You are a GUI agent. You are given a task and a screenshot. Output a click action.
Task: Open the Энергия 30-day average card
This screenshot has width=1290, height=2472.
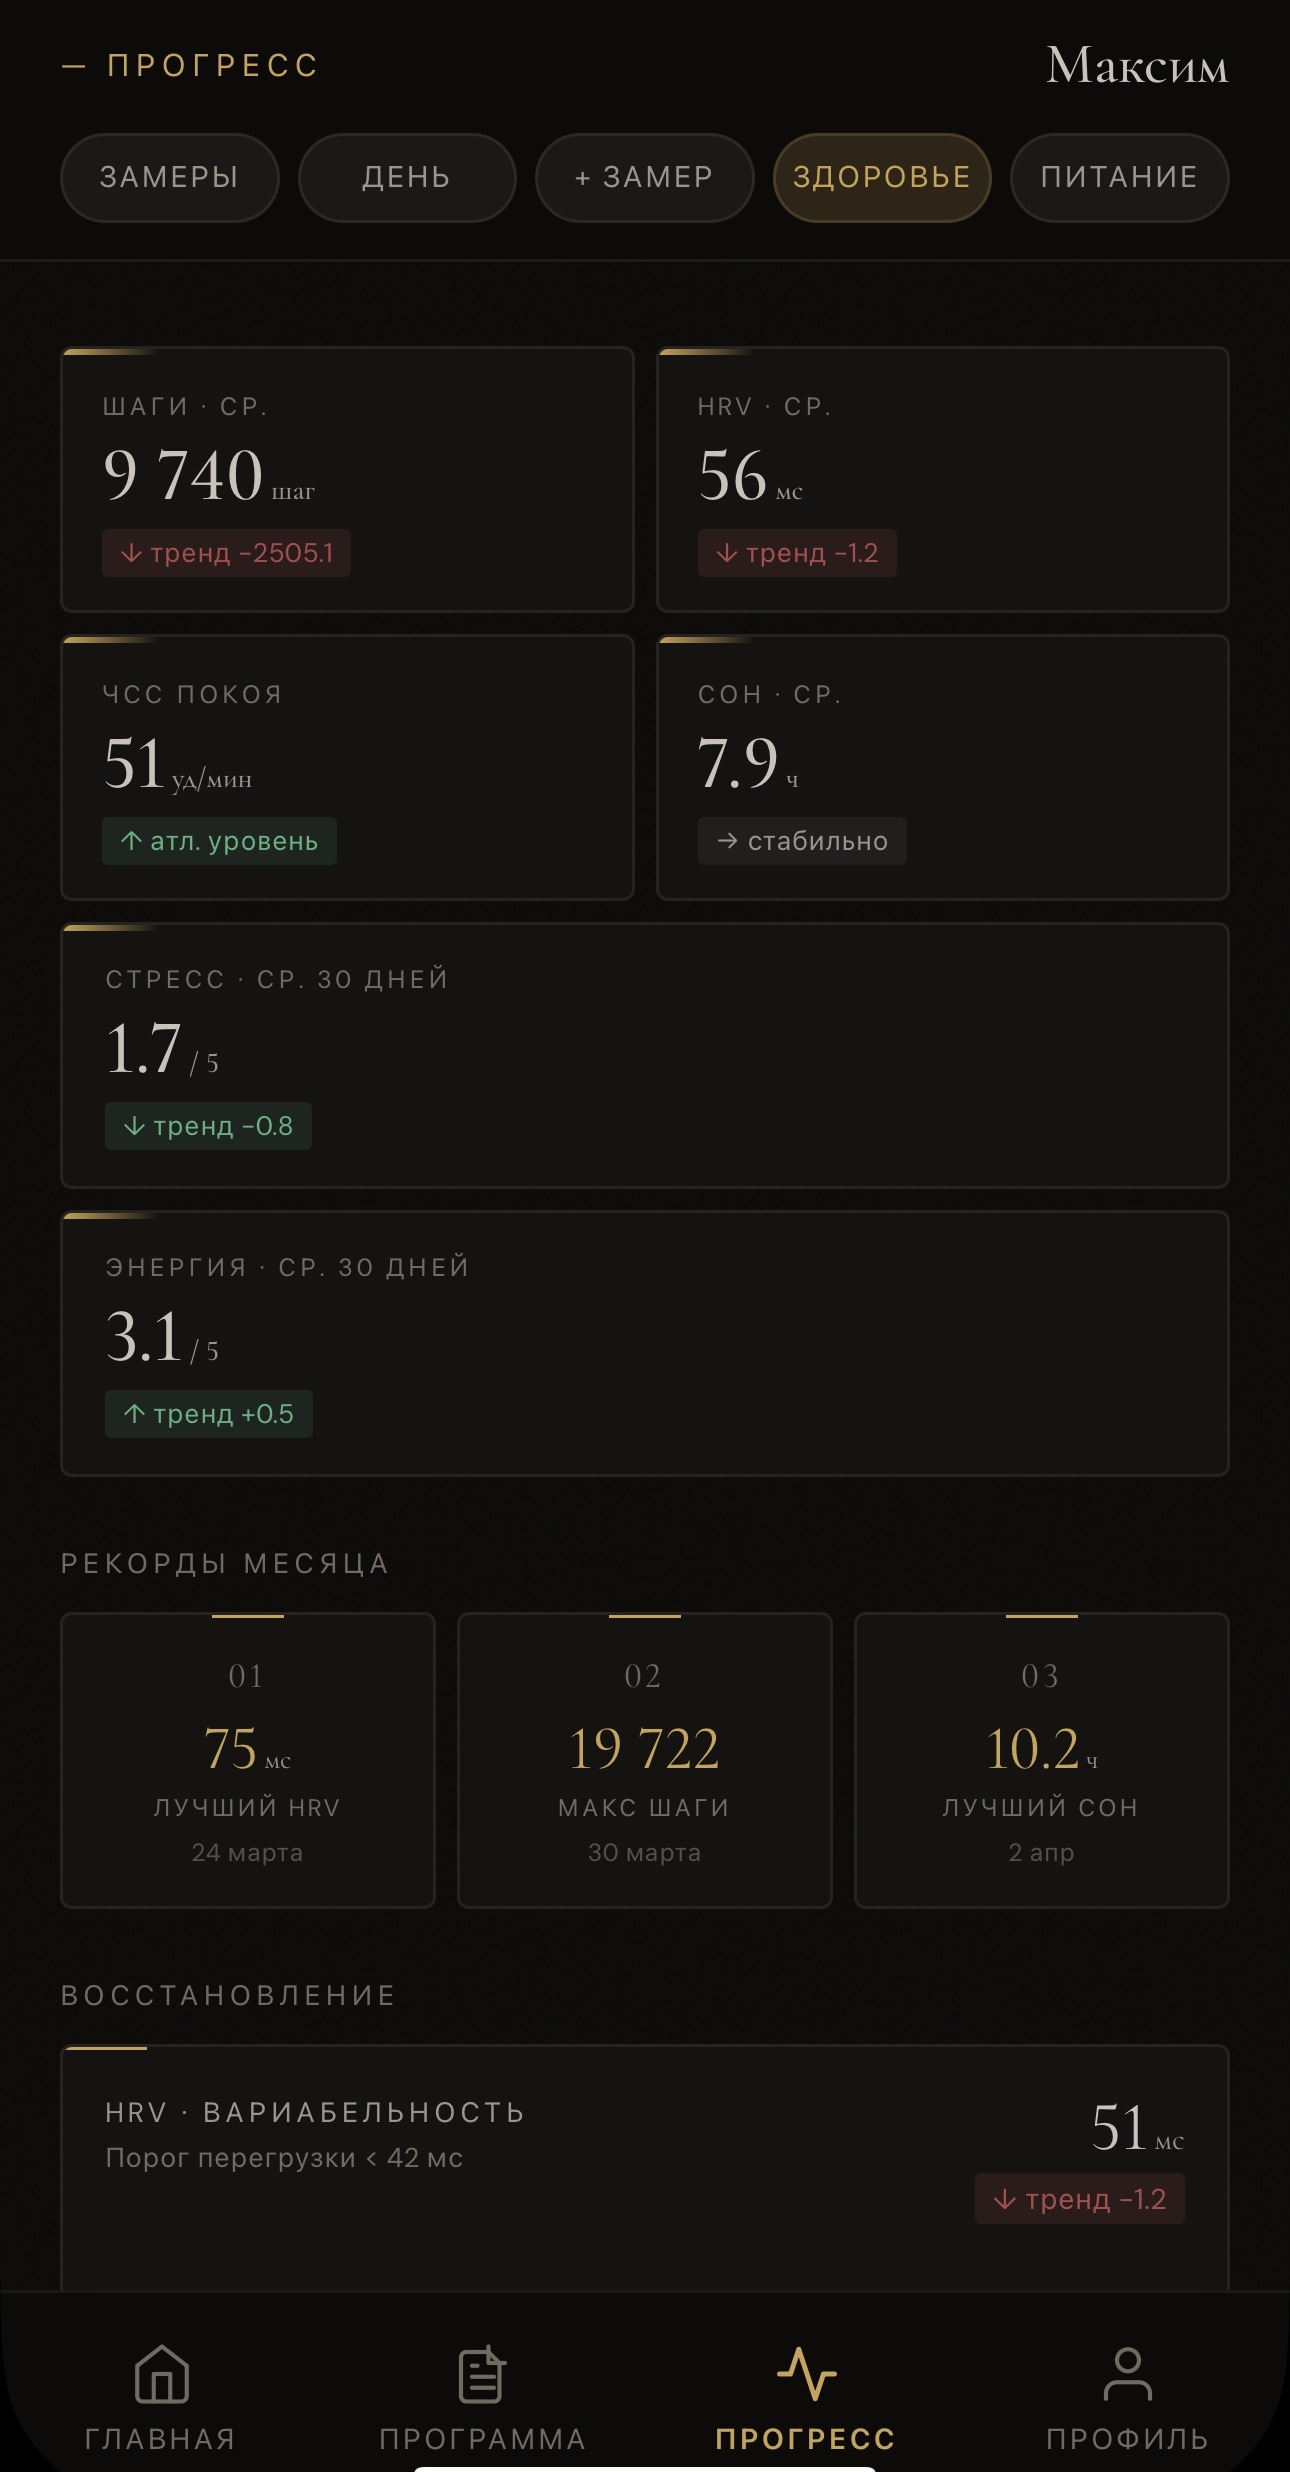[x=644, y=1343]
